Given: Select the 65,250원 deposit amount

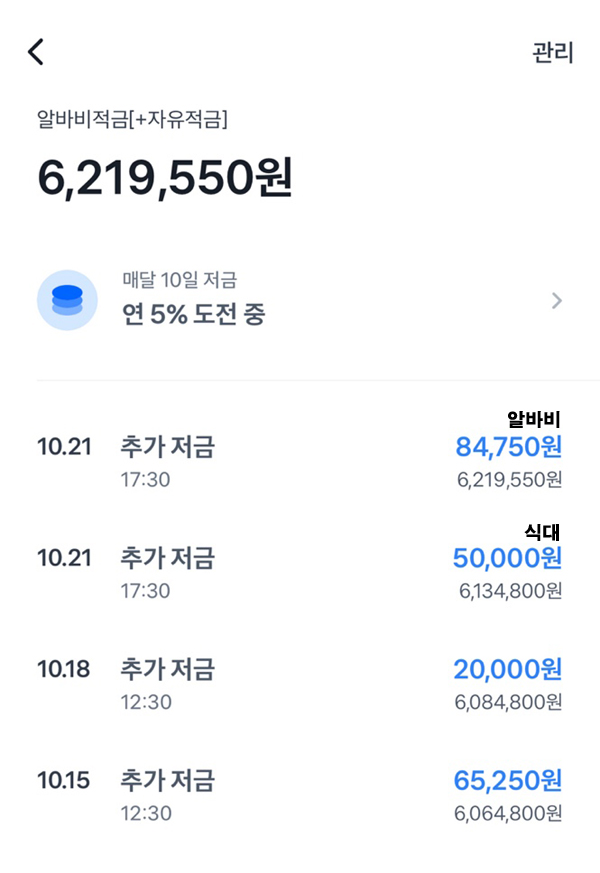Looking at the screenshot, I should tap(508, 780).
